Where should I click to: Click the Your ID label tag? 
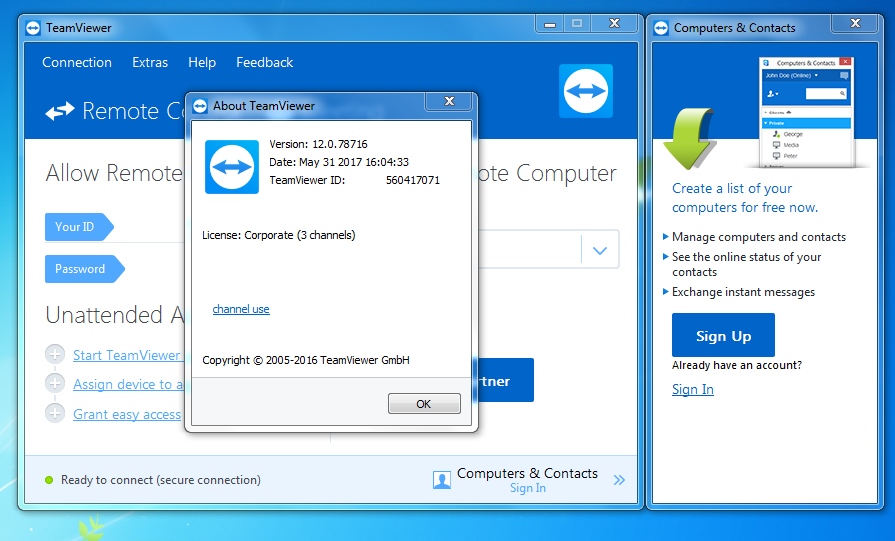79,227
